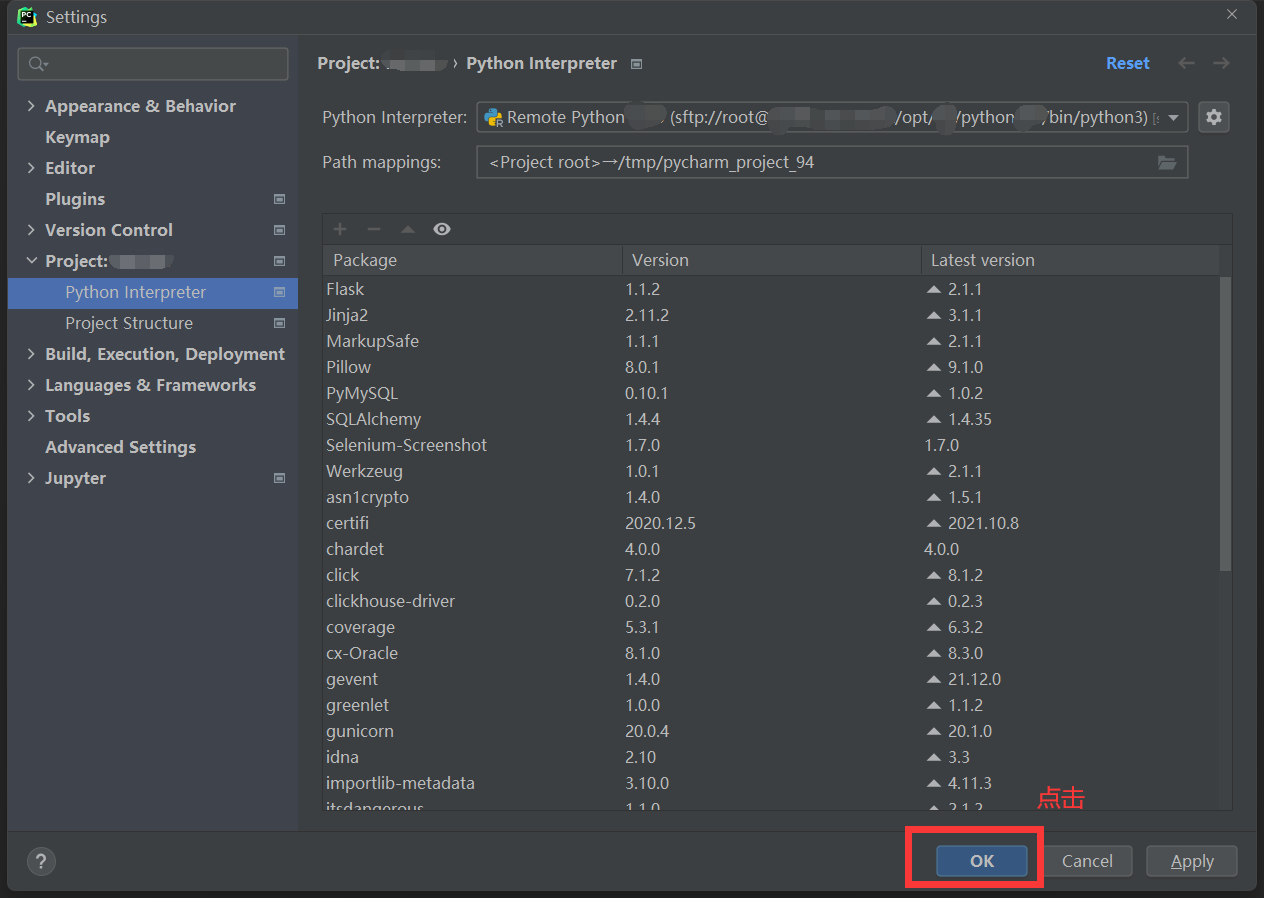
Task: Select the PyMySQL package row
Action: point(771,393)
